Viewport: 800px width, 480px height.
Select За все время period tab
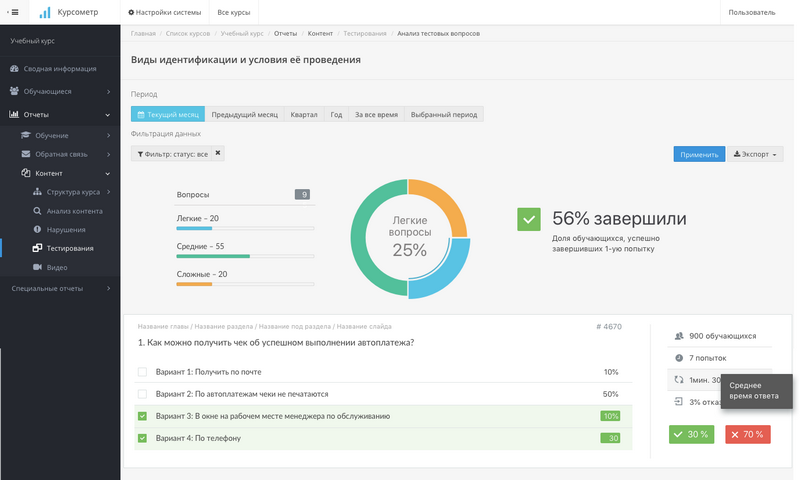point(377,114)
